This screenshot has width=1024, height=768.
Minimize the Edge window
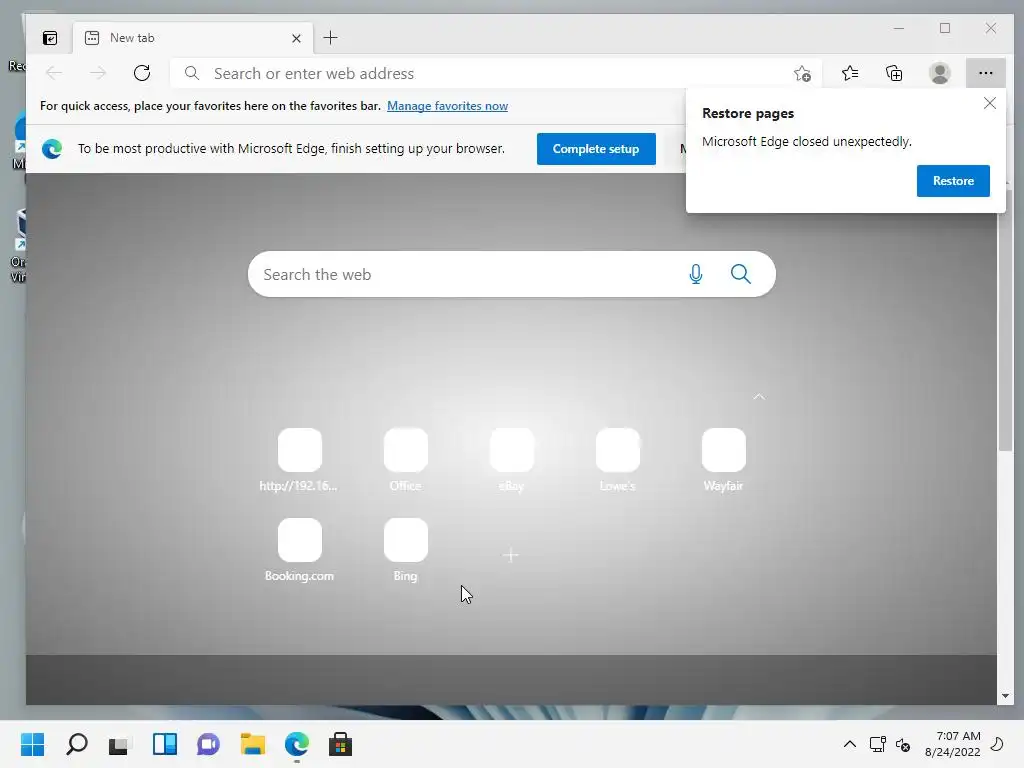click(x=899, y=28)
